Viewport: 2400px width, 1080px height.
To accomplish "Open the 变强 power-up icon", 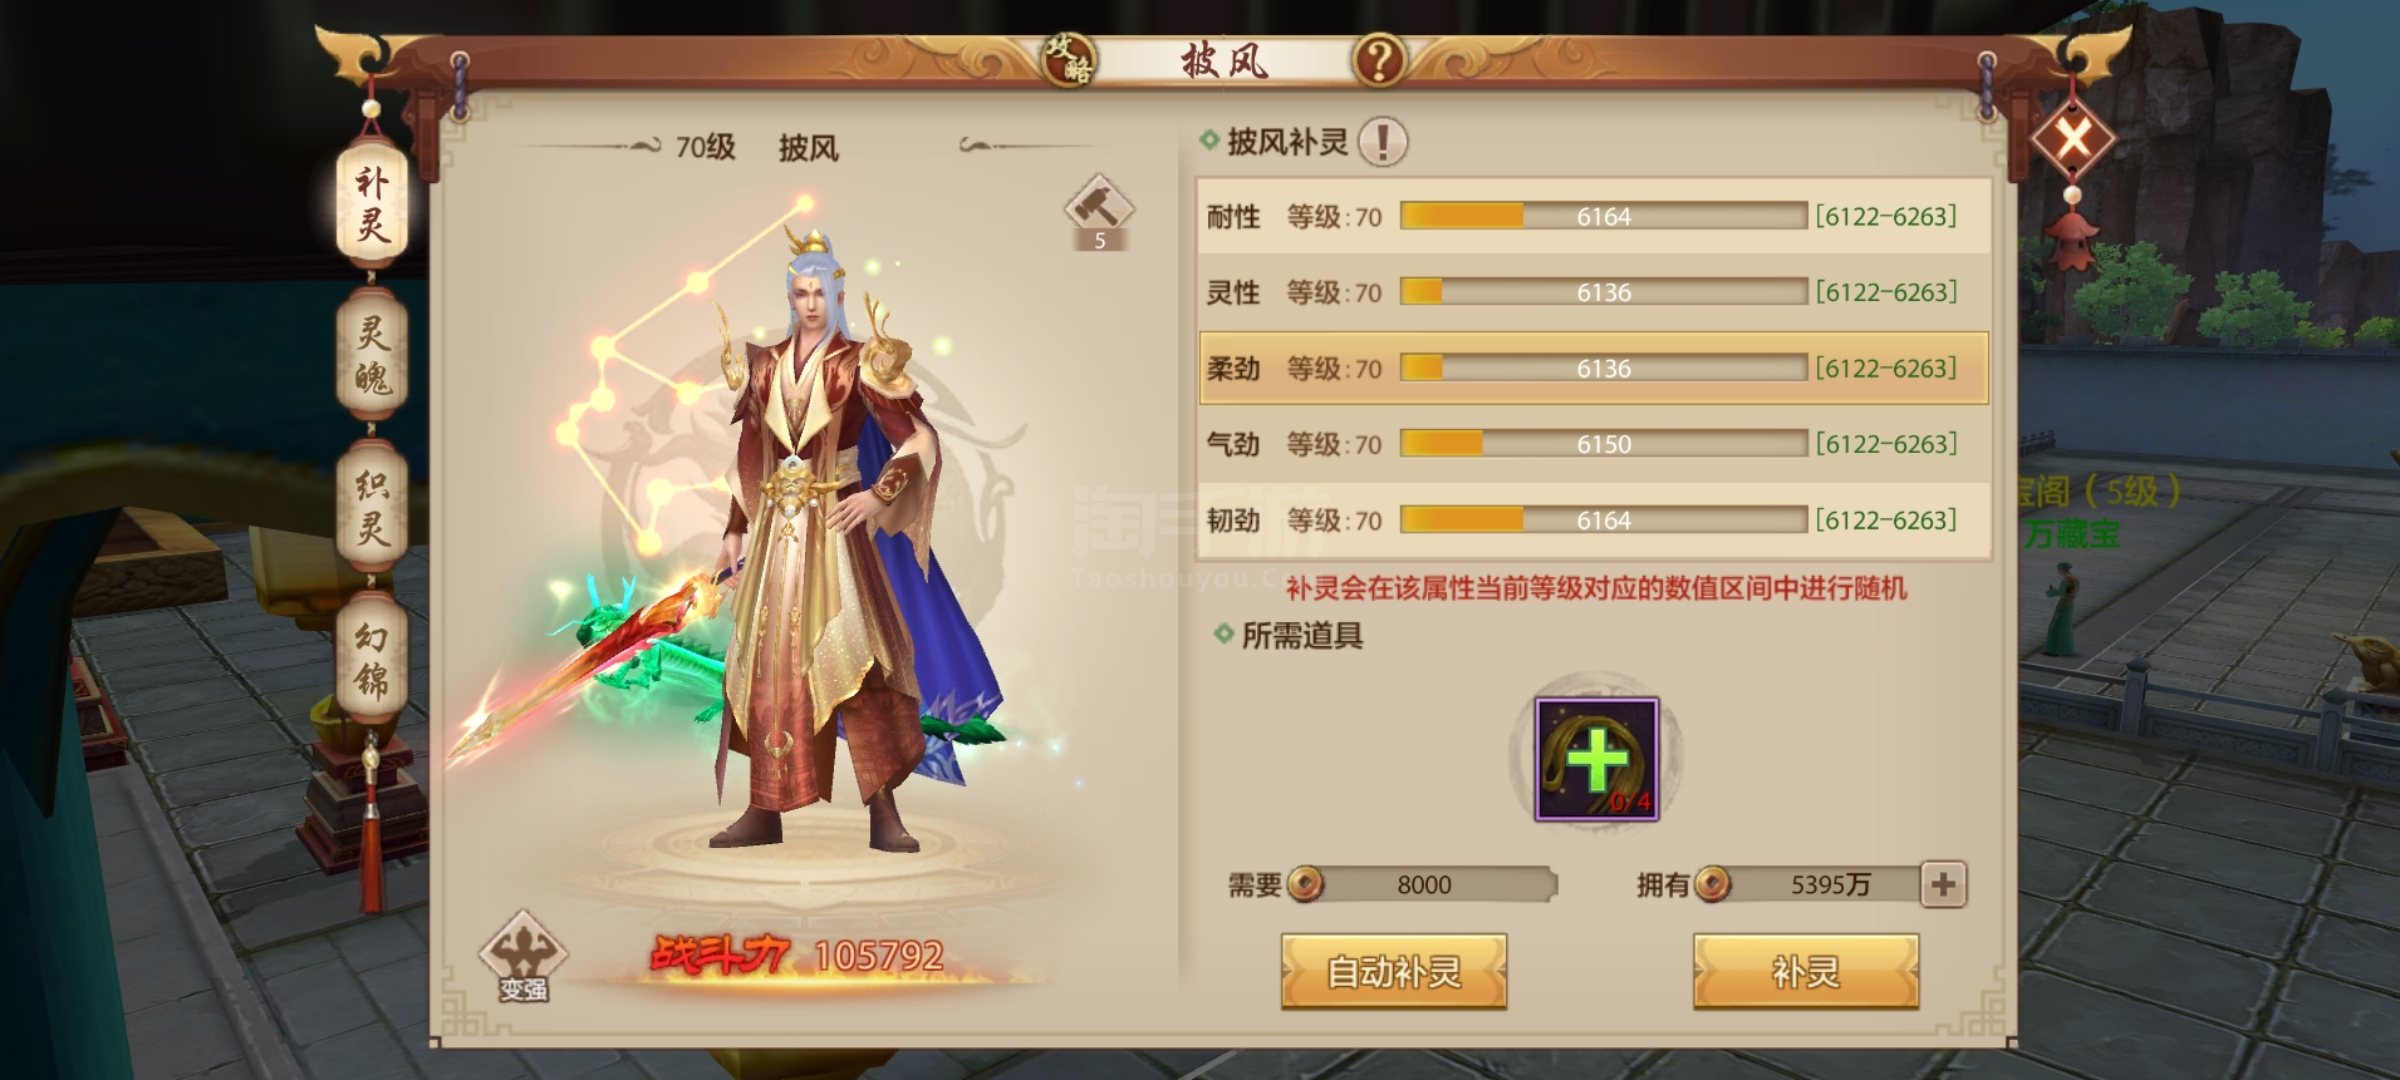I will (x=523, y=956).
